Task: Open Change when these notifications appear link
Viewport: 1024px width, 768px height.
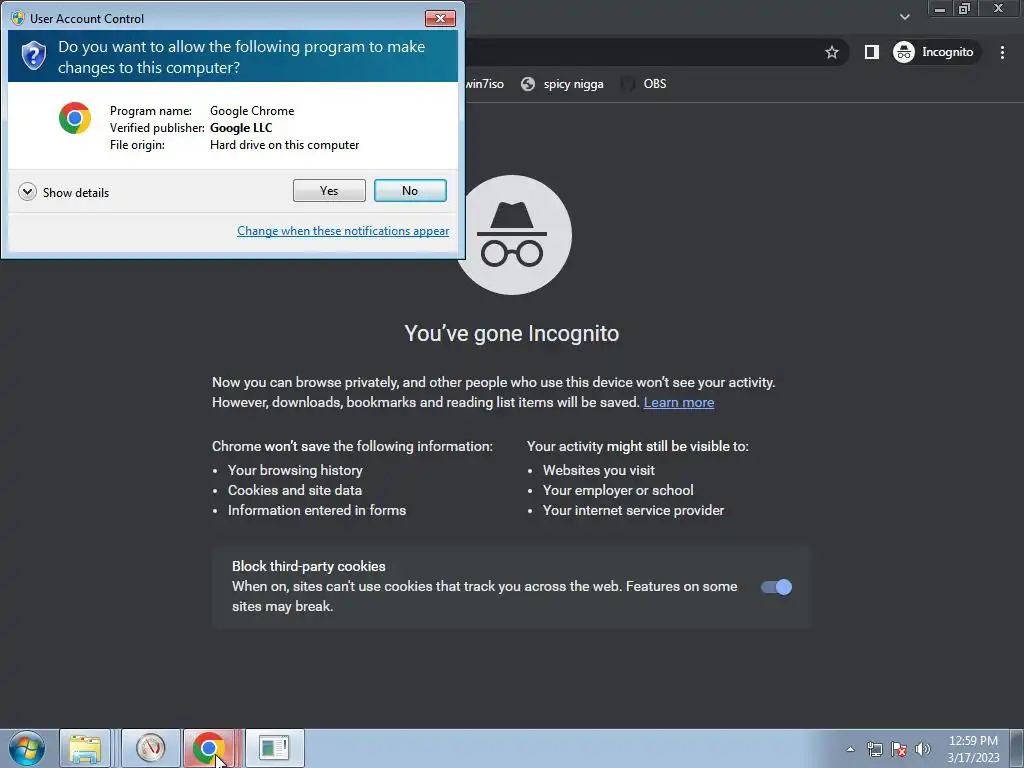Action: [x=343, y=231]
